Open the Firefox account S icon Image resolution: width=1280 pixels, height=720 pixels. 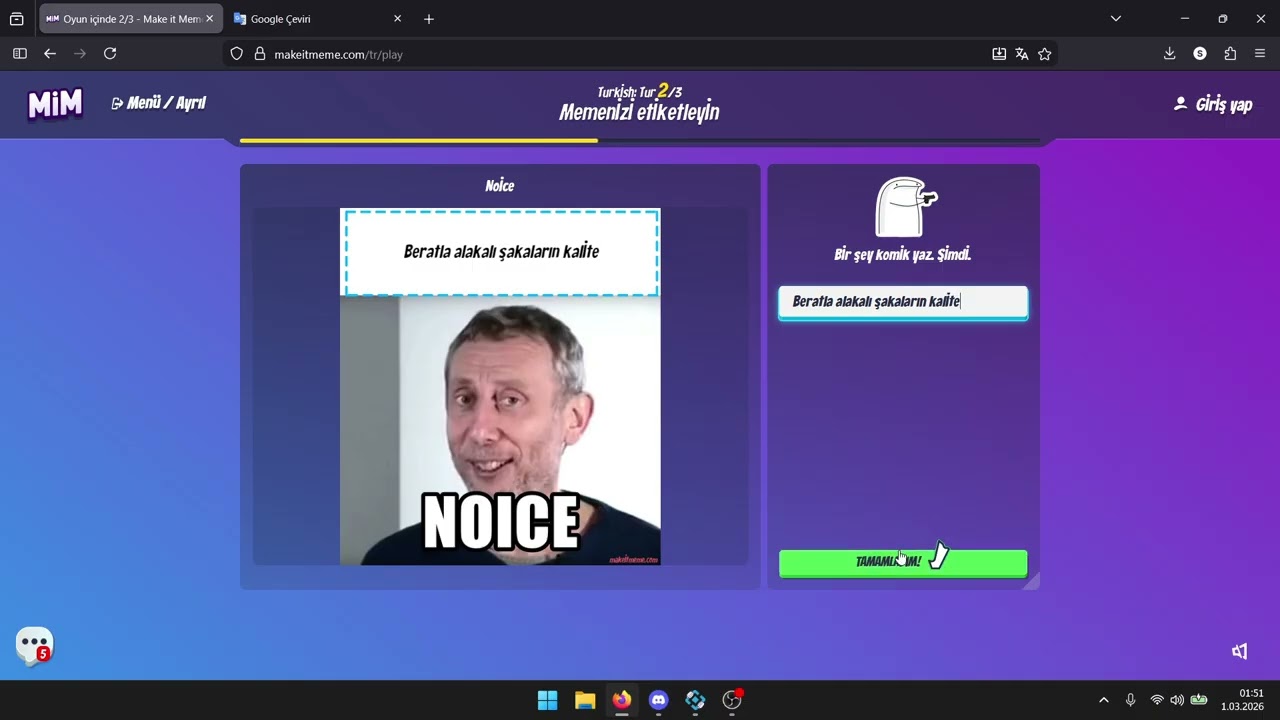click(x=1200, y=54)
